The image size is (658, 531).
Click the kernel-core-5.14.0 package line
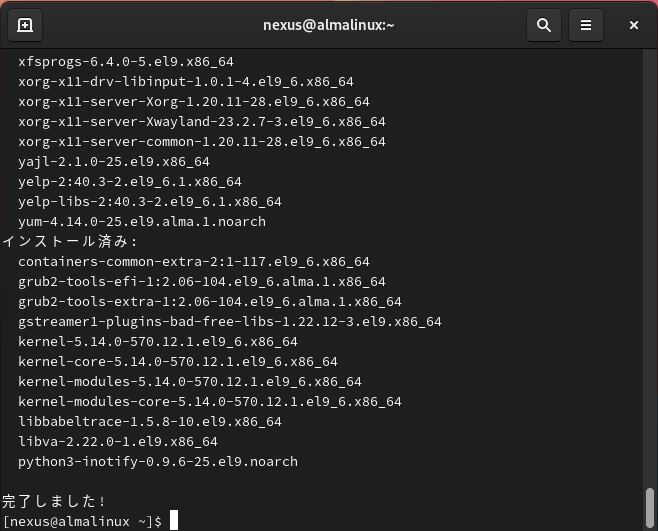(178, 361)
